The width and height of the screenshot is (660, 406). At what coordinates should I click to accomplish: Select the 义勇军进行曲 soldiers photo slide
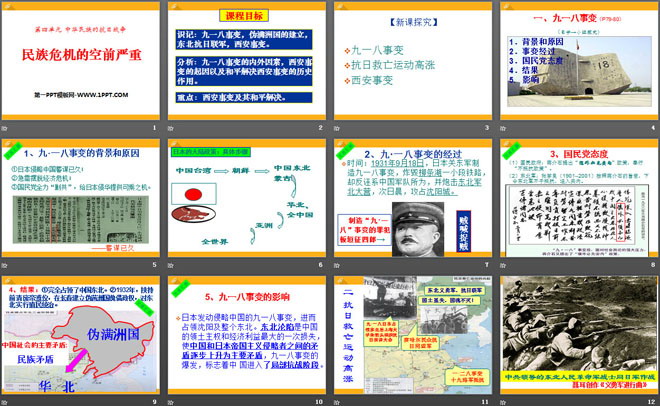579,335
